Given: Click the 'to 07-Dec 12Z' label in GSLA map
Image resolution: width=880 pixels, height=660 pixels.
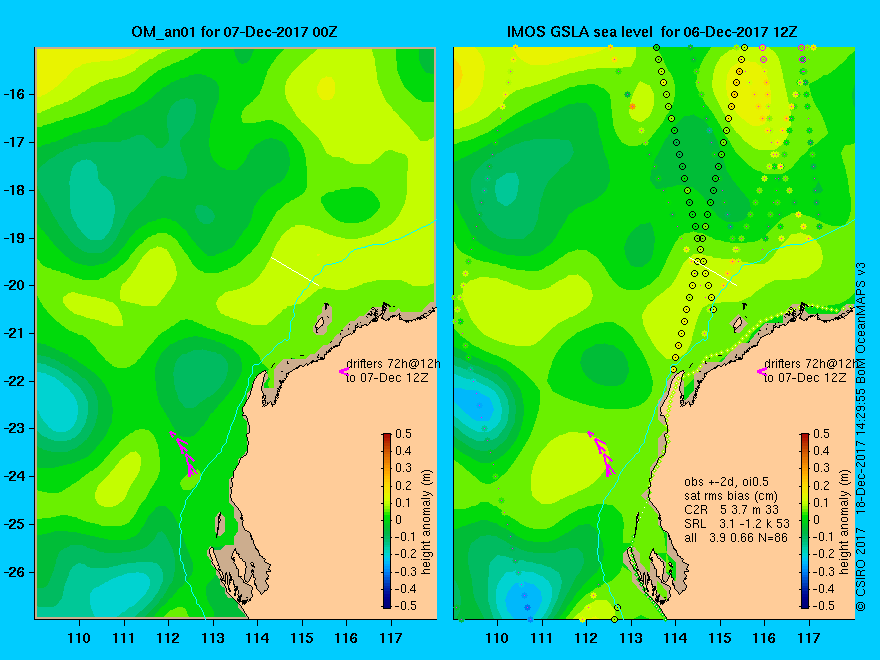Looking at the screenshot, I should point(805,378).
